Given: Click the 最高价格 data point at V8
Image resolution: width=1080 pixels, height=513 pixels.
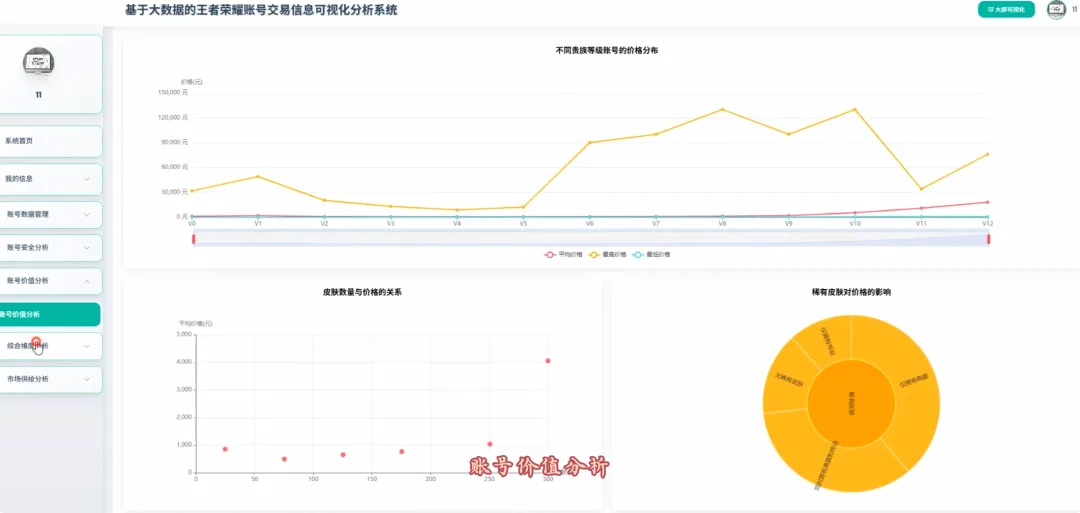Looking at the screenshot, I should pos(722,109).
